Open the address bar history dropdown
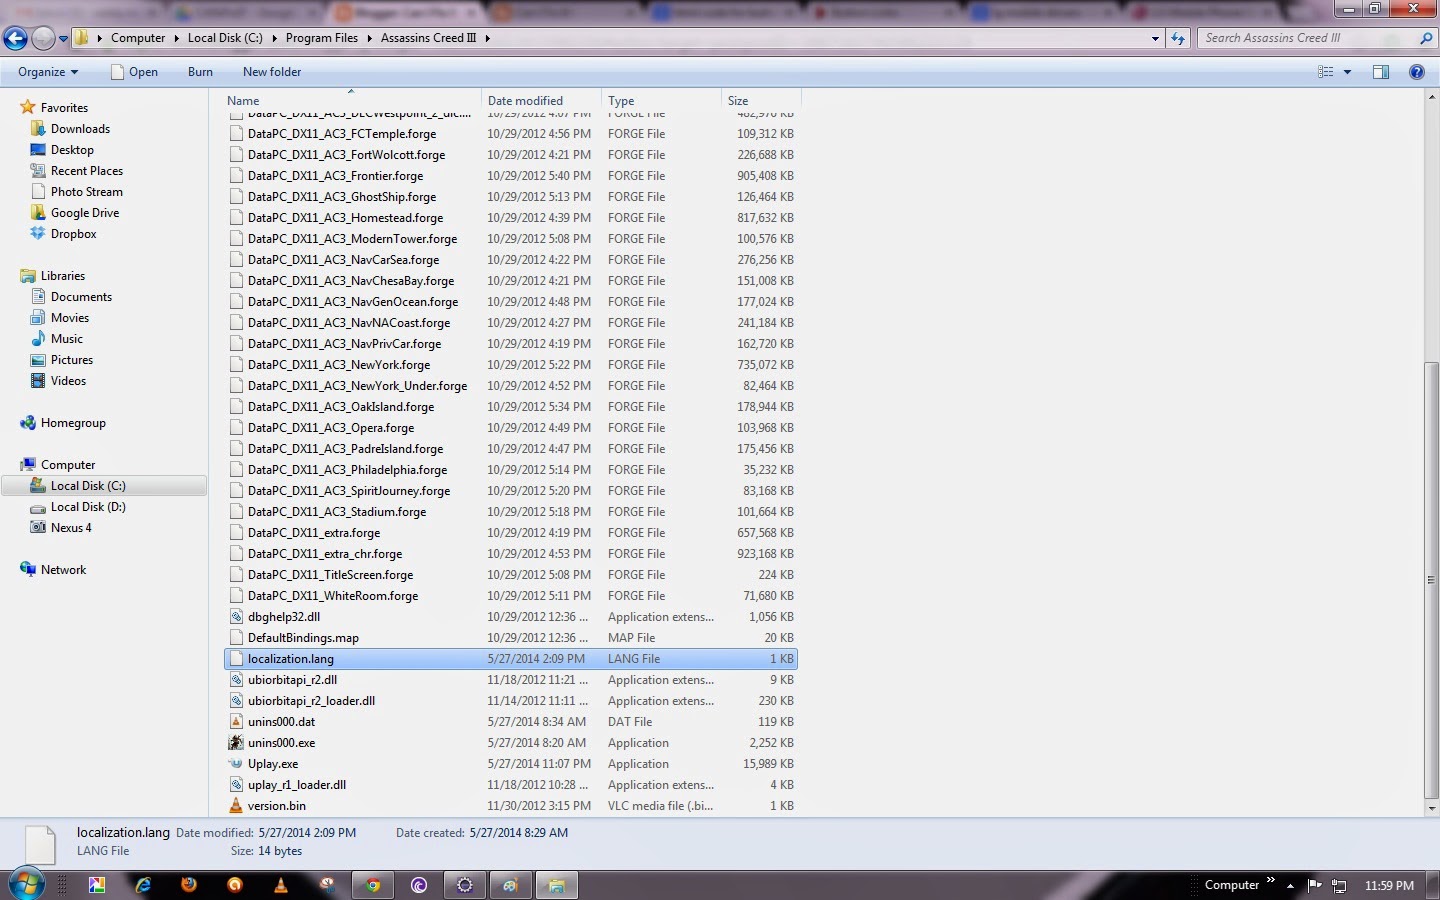The width and height of the screenshot is (1440, 900). (1155, 39)
